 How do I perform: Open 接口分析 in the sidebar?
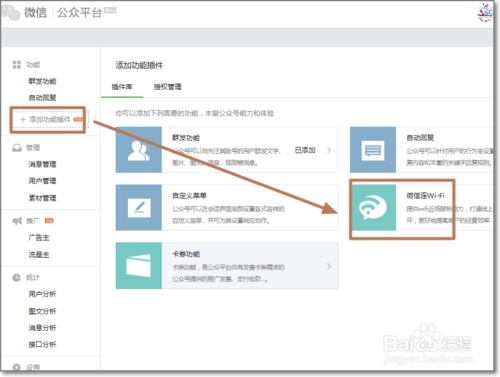42,344
